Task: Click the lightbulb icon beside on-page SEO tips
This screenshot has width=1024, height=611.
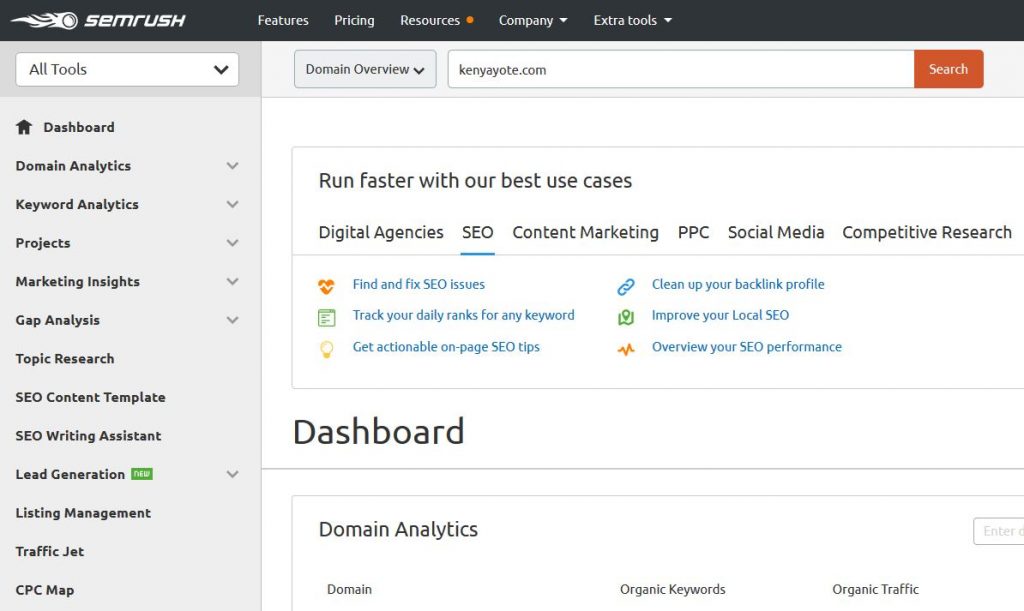Action: tap(326, 349)
